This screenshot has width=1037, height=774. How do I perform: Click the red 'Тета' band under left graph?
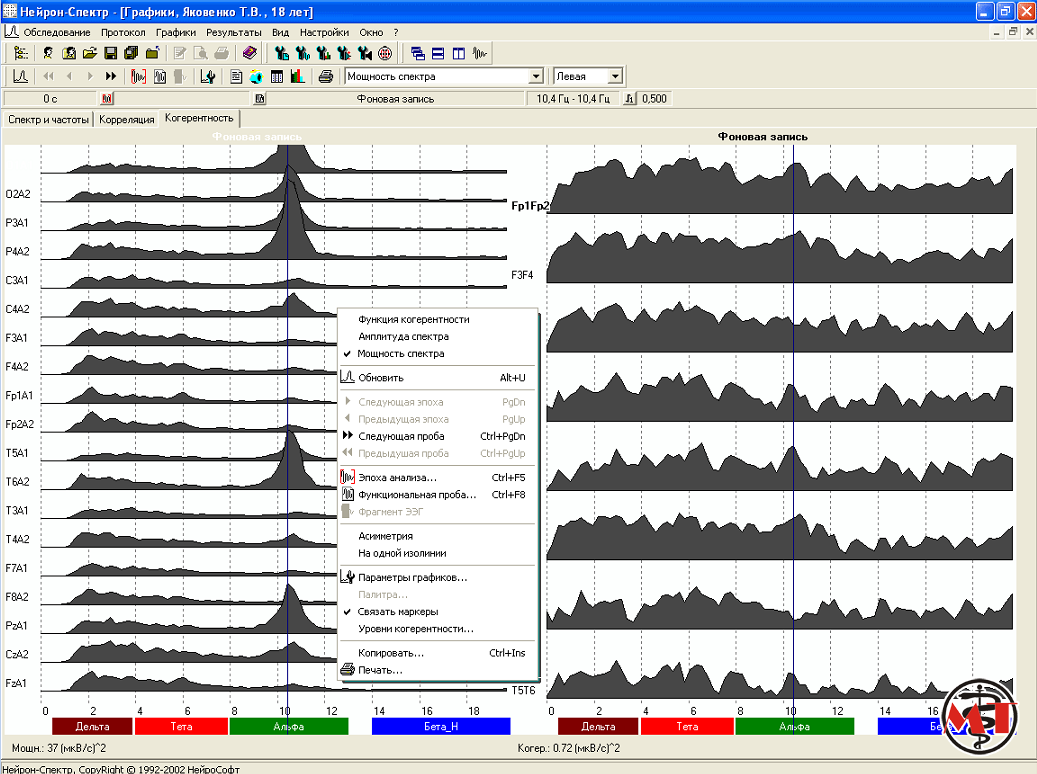181,726
